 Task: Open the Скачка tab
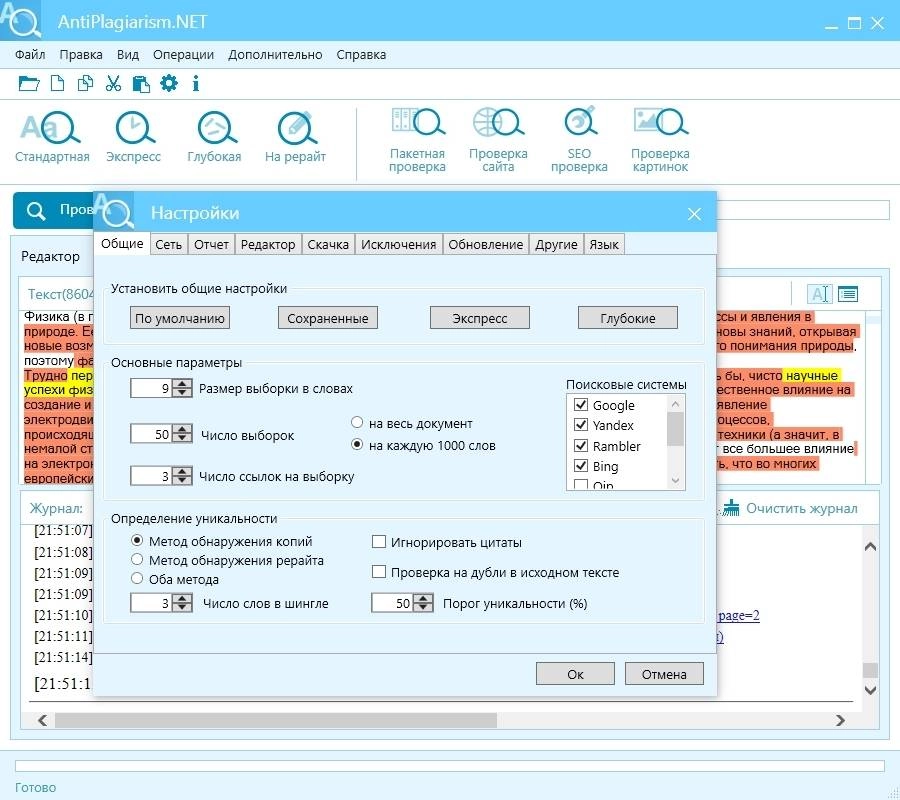tap(328, 244)
